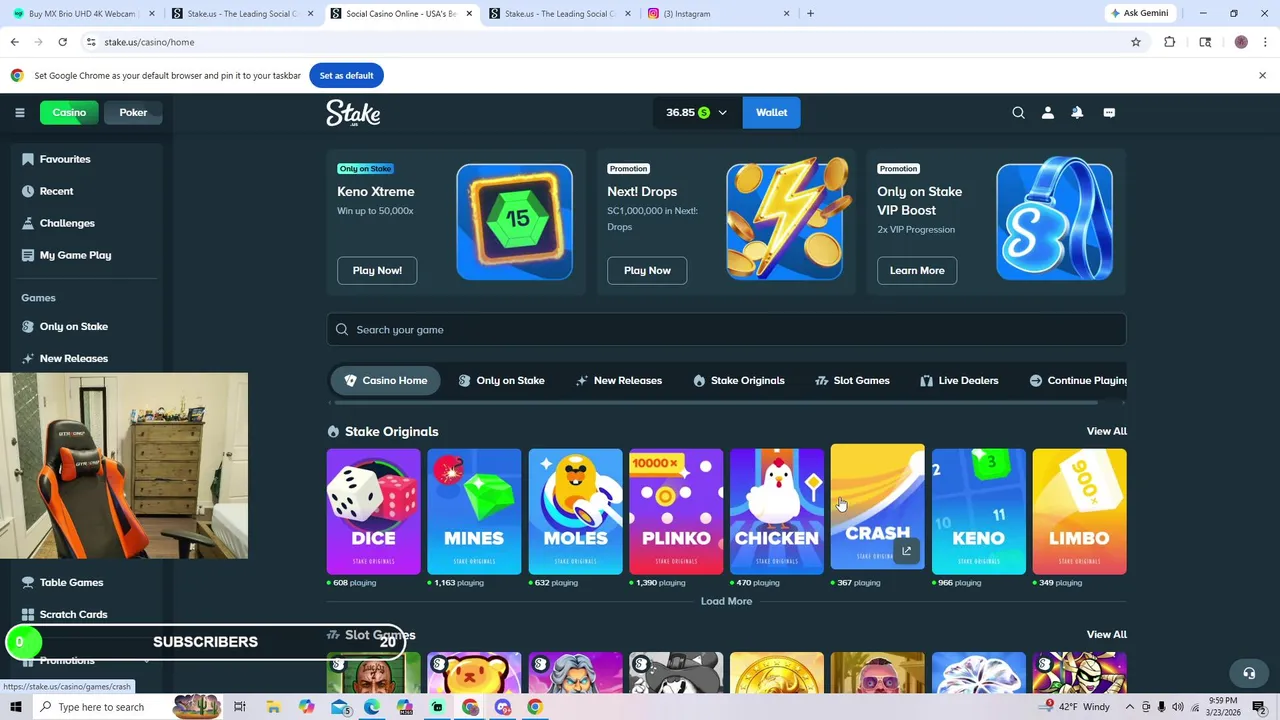Open the hamburger sidebar menu

point(19,112)
